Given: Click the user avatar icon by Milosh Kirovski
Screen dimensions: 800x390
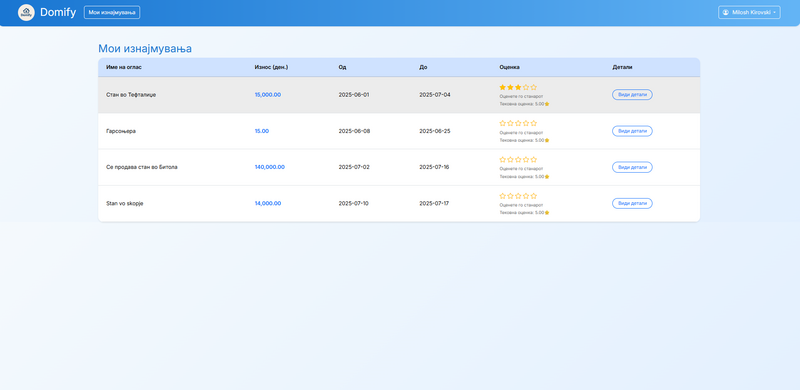Looking at the screenshot, I should pyautogui.click(x=726, y=12).
